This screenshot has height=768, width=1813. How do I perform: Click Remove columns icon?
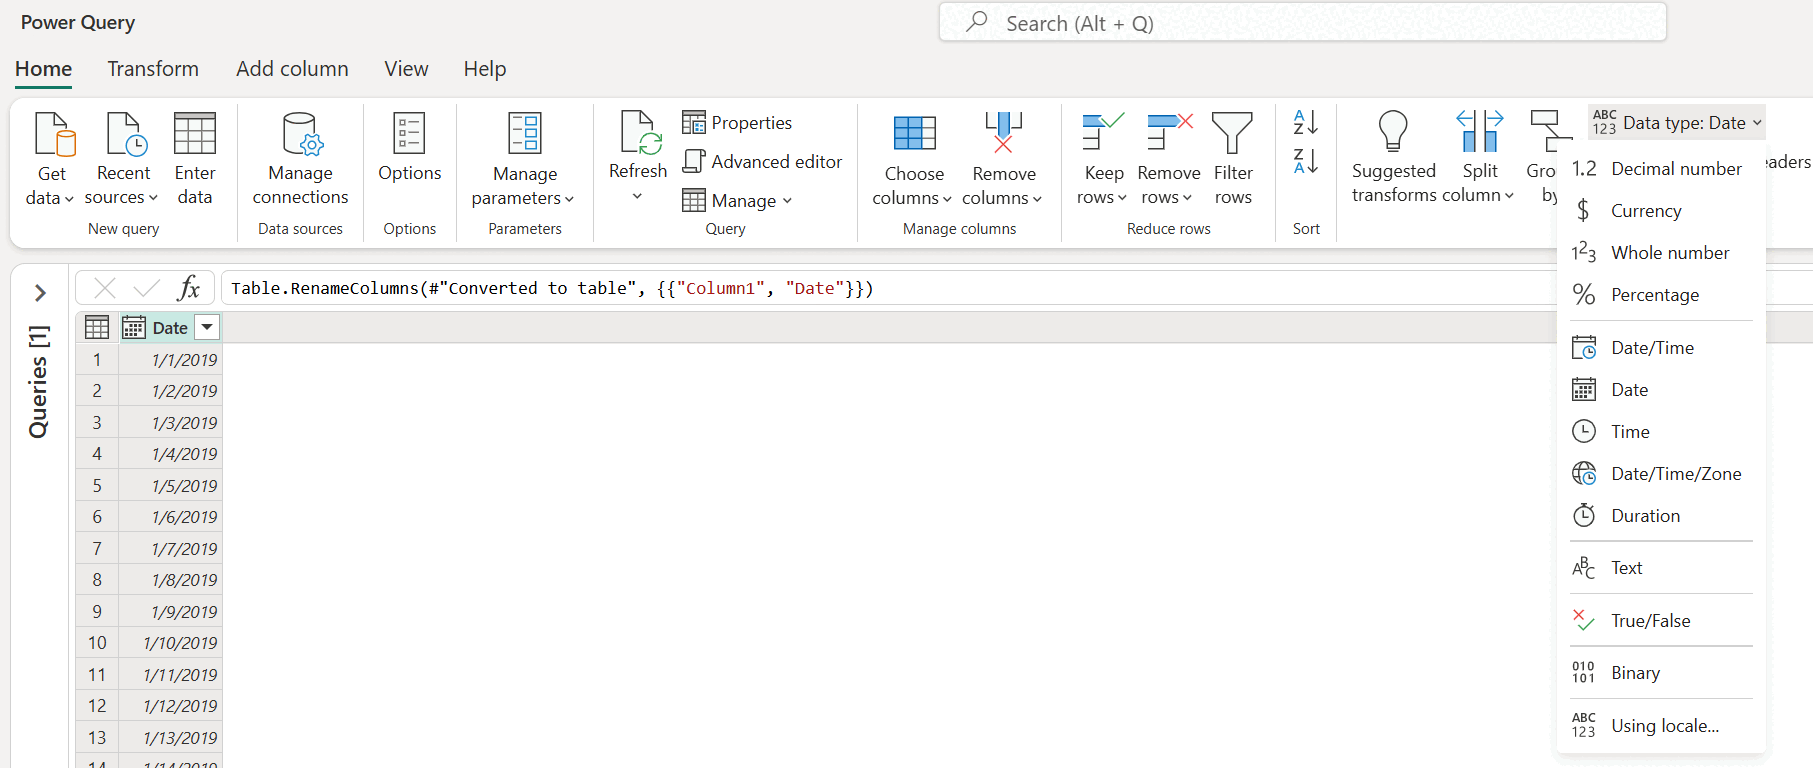pos(1003,133)
